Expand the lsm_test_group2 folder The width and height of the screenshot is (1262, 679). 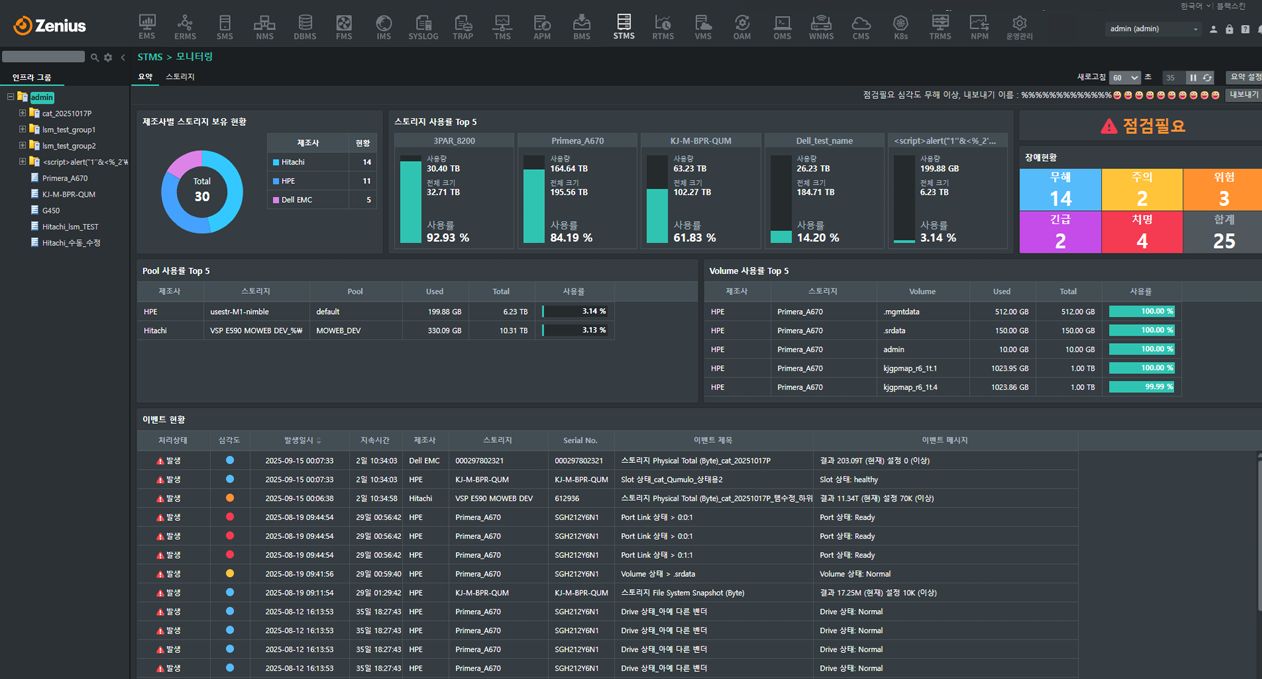[22, 146]
